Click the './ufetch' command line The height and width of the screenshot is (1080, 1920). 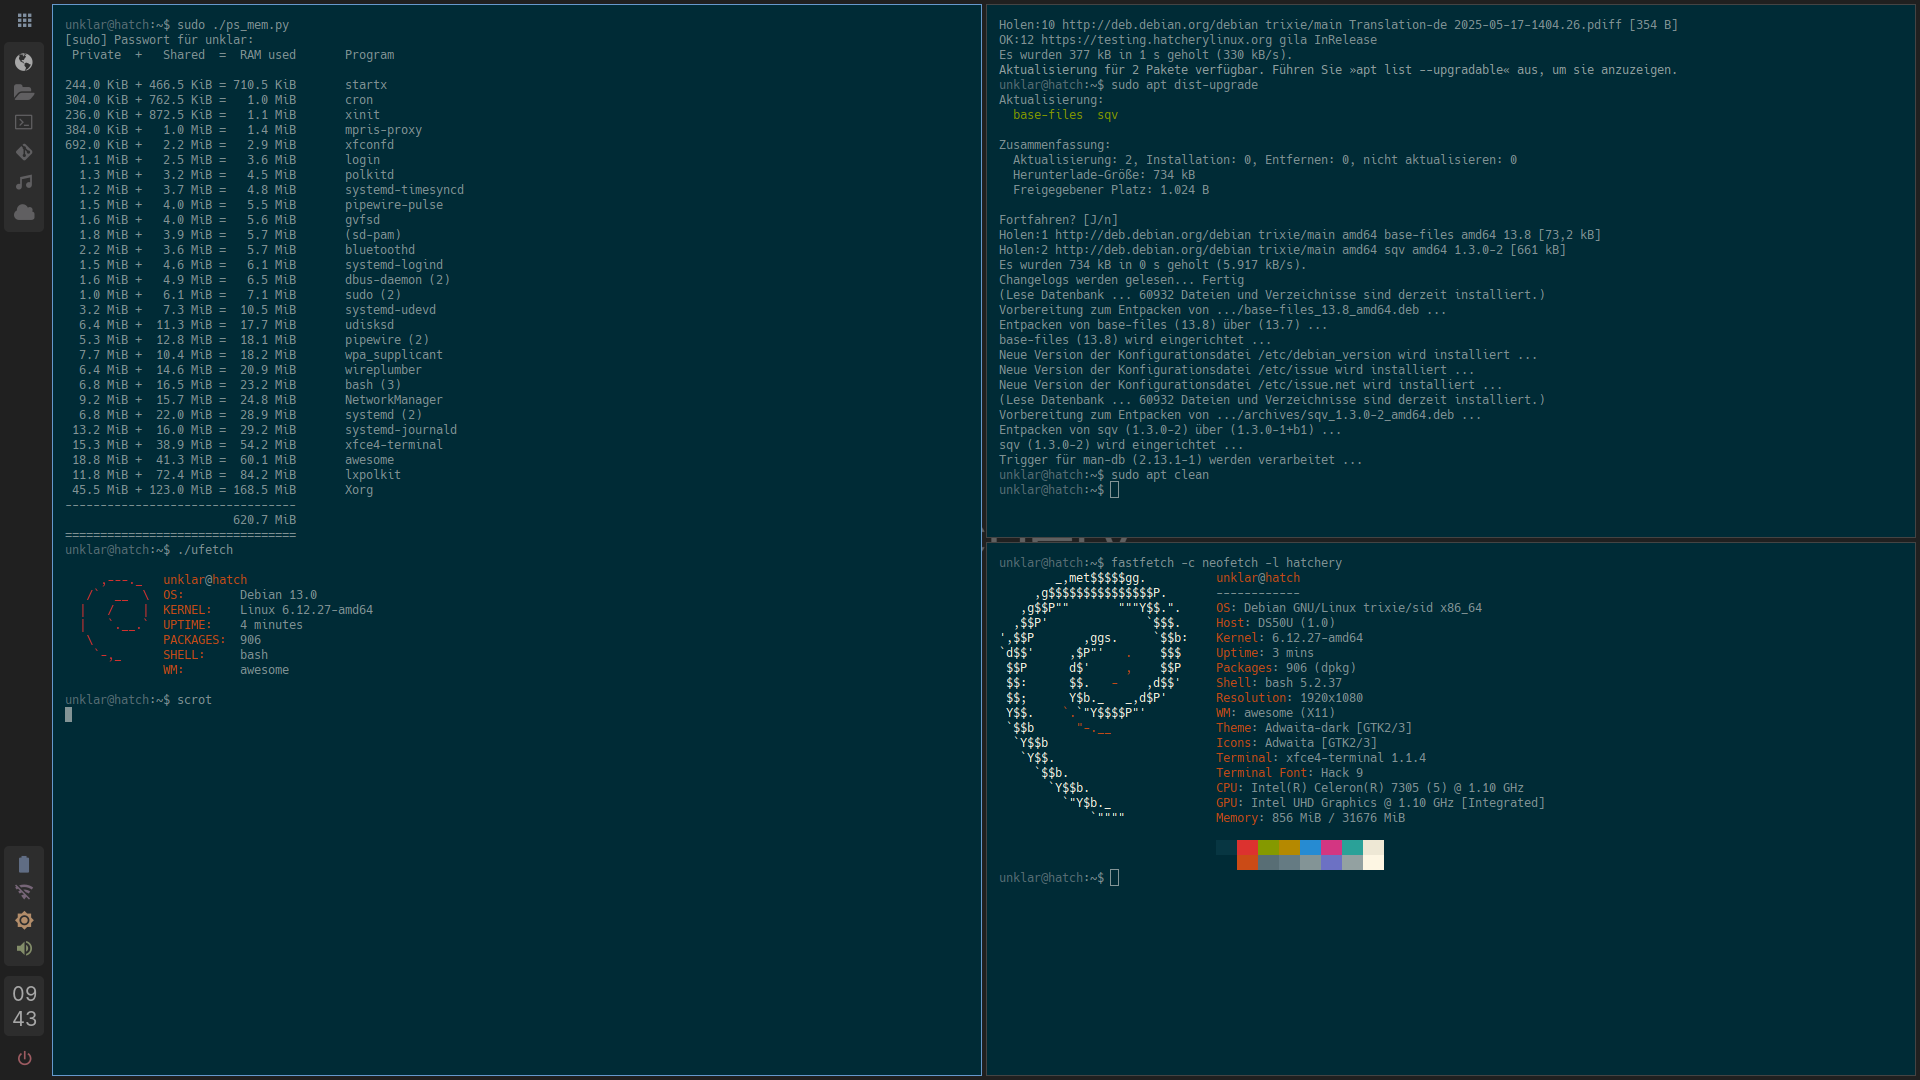tap(205, 550)
